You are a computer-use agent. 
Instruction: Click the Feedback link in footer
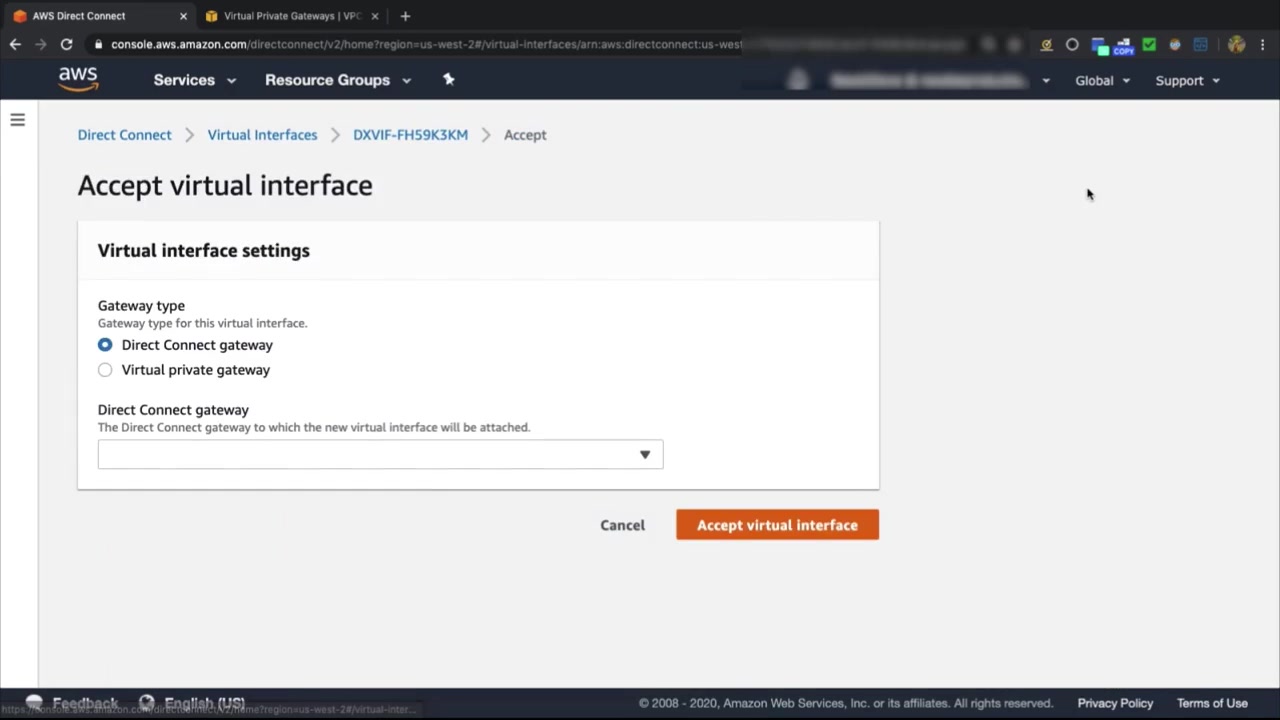pos(85,703)
